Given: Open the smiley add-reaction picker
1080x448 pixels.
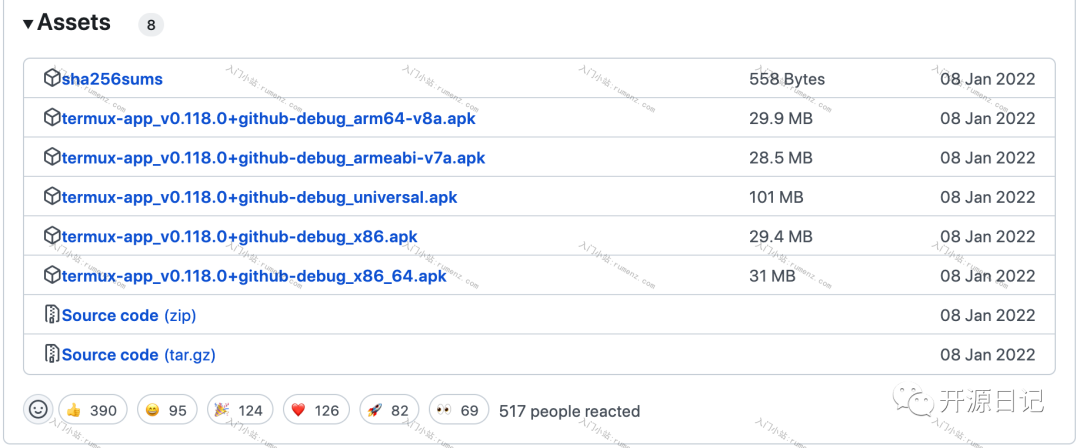Looking at the screenshot, I should 38,409.
